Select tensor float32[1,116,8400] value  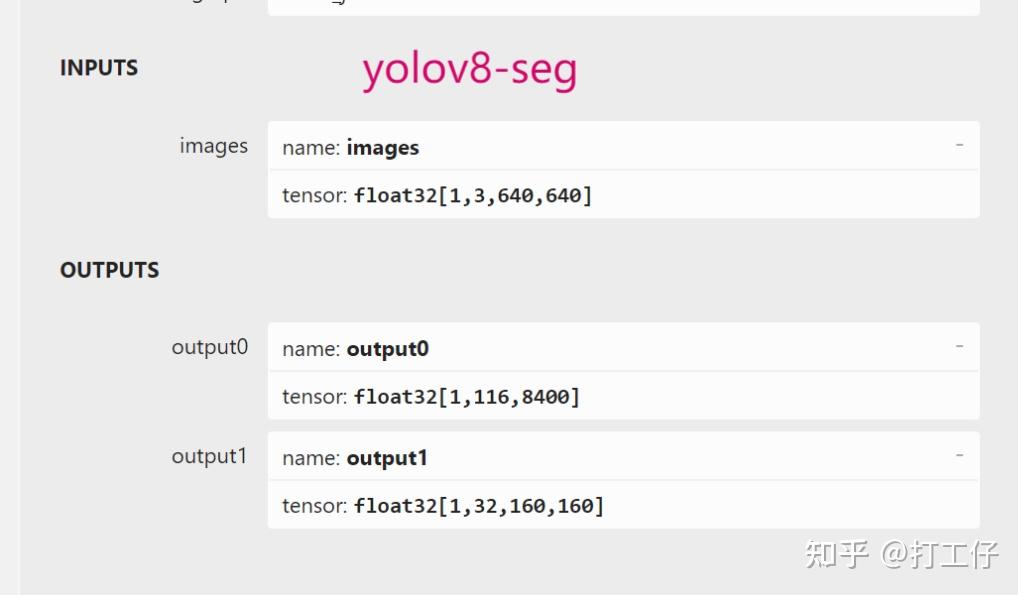(466, 397)
